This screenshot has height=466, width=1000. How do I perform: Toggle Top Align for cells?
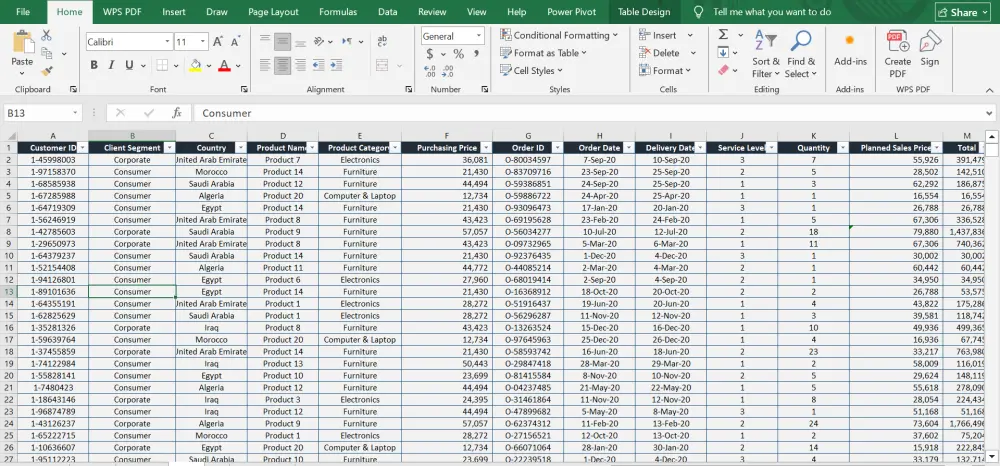click(x=265, y=41)
